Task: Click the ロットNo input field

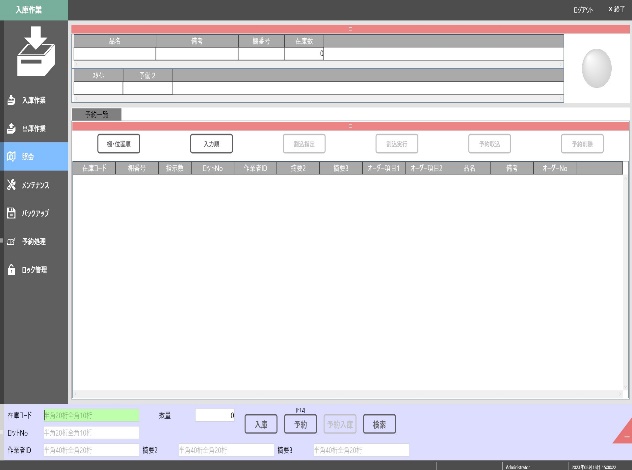Action: (91, 433)
